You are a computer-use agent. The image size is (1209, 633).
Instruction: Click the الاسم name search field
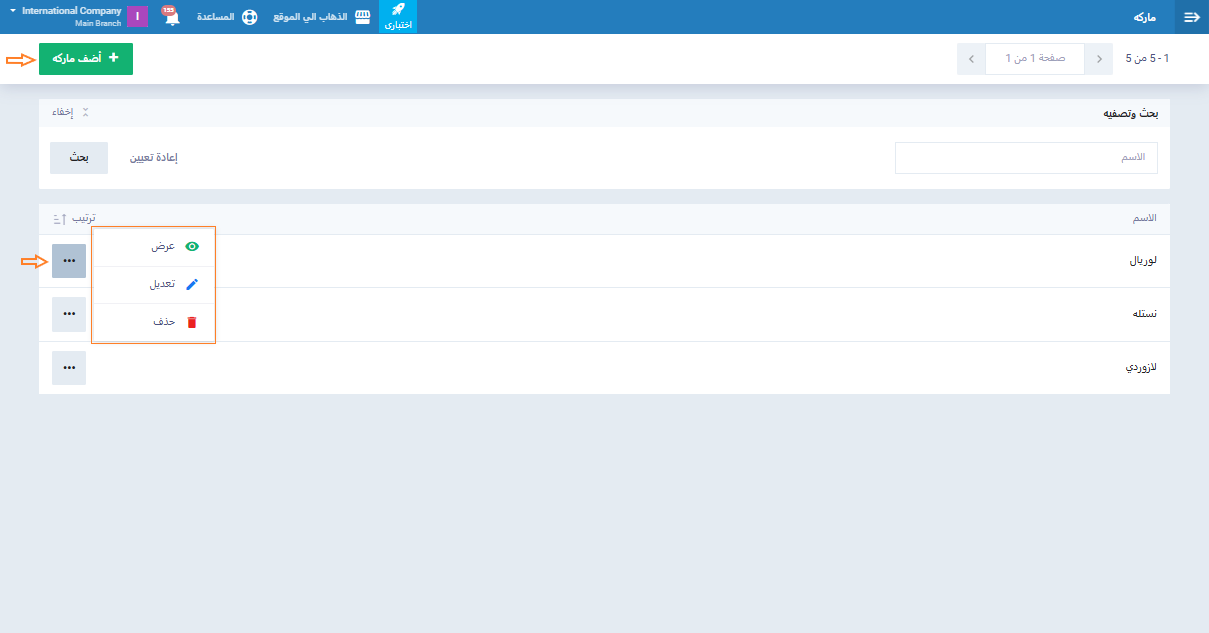tap(1026, 158)
